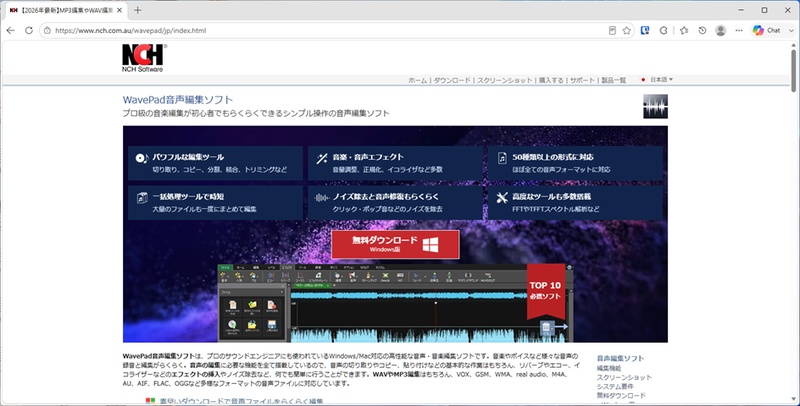
Task: Open the ホーム navigation link
Action: click(x=417, y=81)
